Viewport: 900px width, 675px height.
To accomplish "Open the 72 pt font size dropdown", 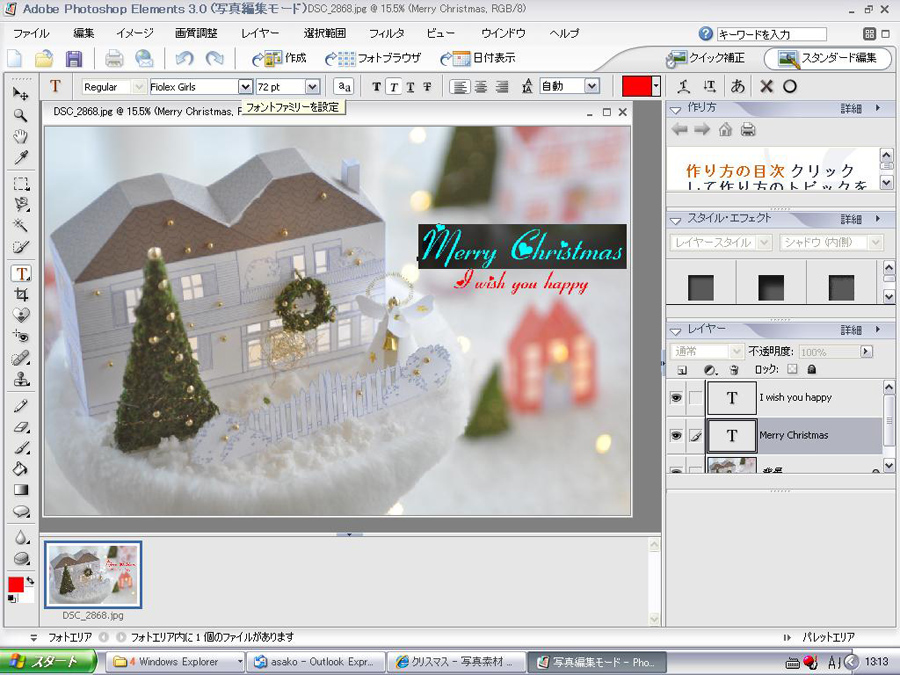I will [313, 87].
